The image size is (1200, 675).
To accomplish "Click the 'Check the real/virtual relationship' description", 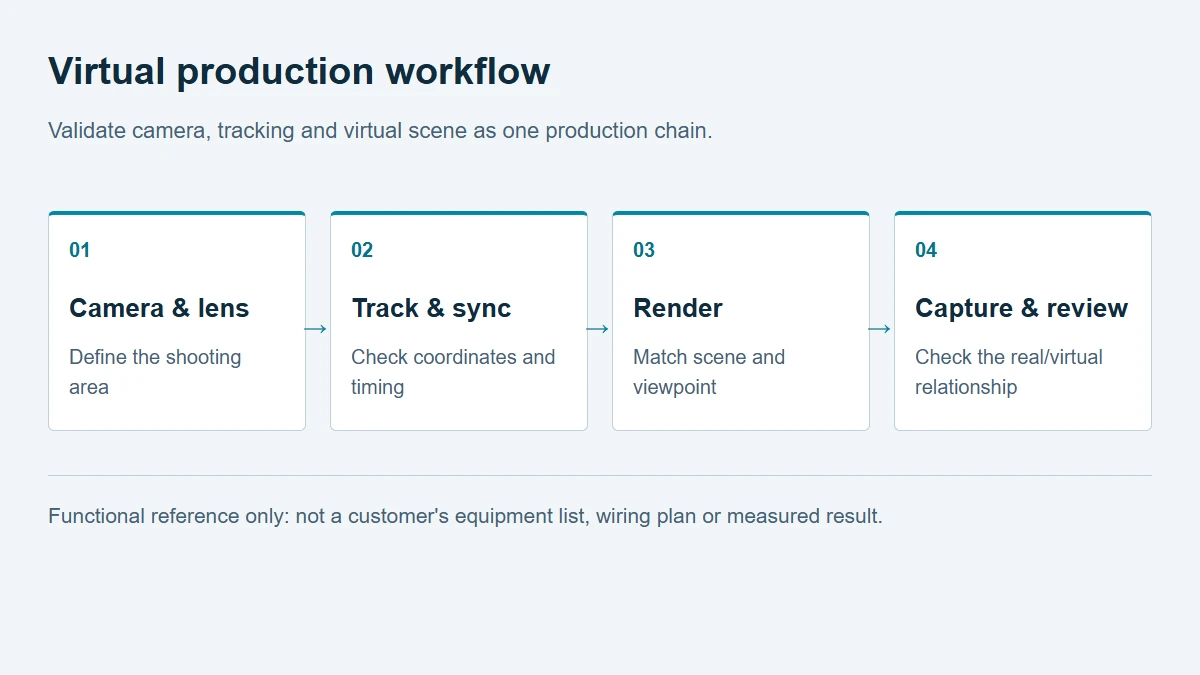I will pos(1009,372).
